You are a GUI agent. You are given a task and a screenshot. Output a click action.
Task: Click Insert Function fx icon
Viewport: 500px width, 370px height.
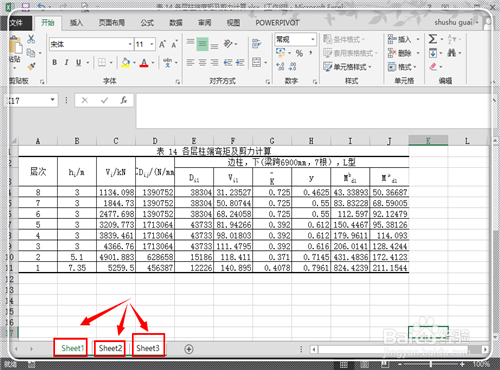tap(124, 100)
